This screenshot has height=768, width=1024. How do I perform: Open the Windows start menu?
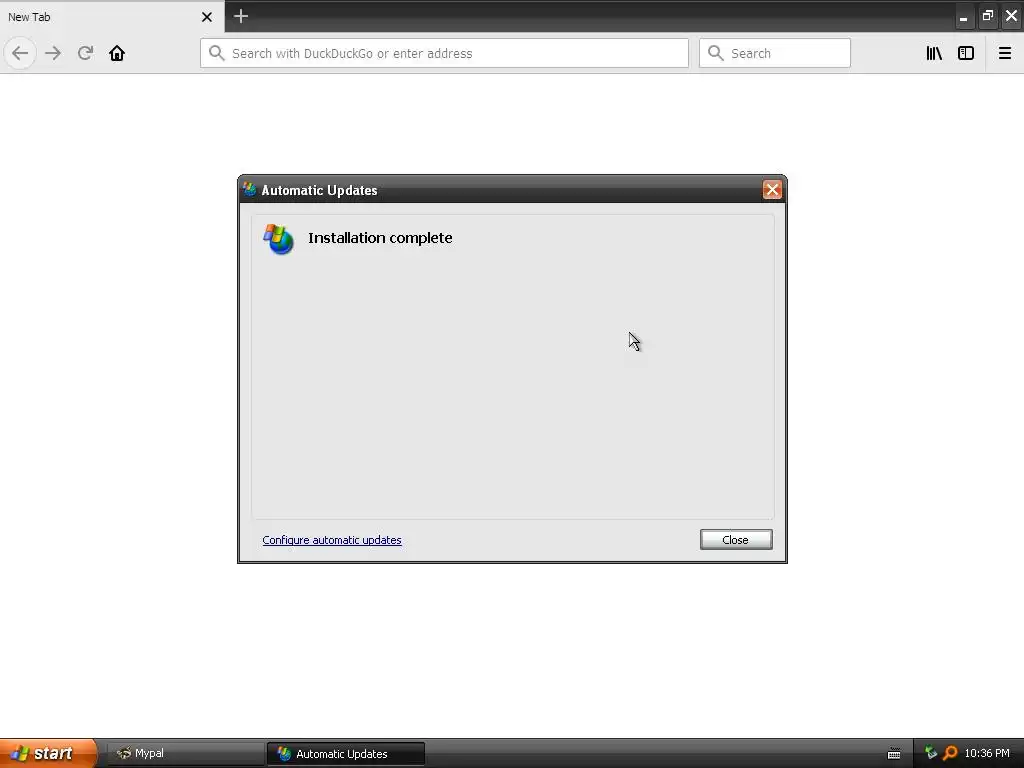(x=48, y=753)
